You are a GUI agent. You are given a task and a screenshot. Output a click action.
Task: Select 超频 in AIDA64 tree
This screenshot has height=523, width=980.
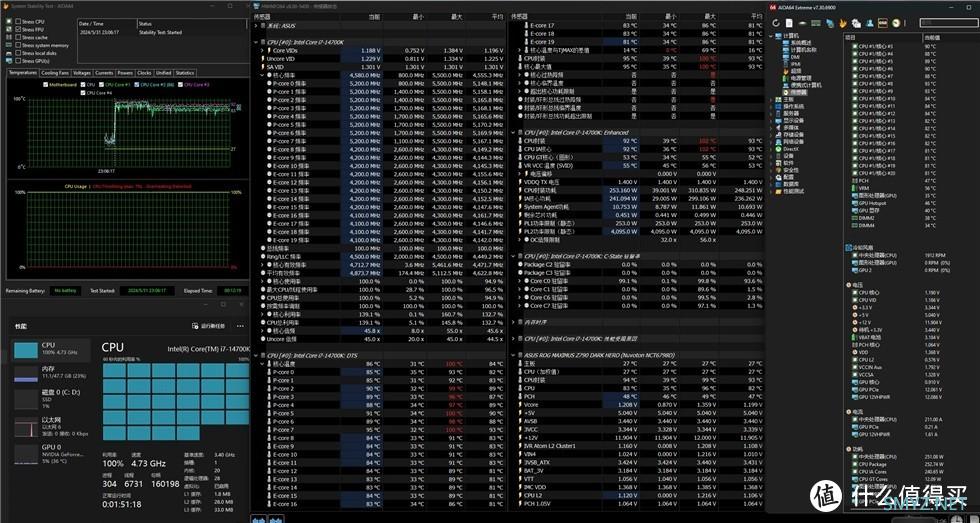point(796,71)
